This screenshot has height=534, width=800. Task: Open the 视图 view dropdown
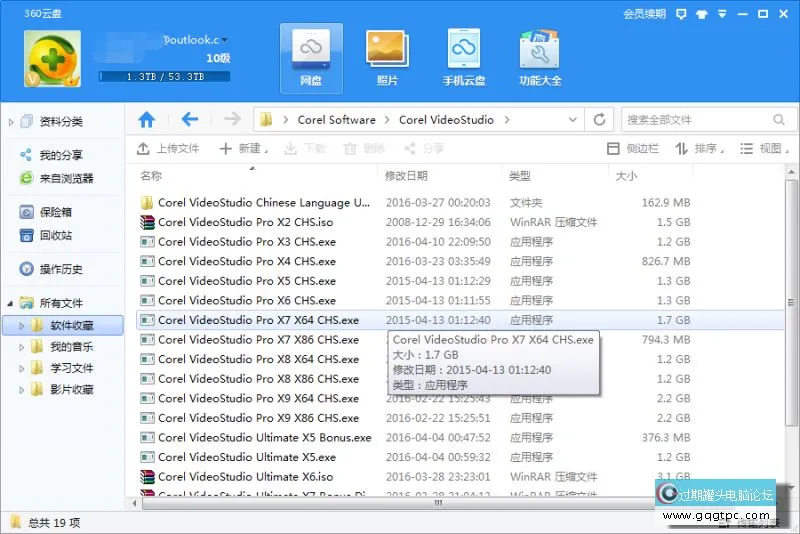click(x=764, y=148)
